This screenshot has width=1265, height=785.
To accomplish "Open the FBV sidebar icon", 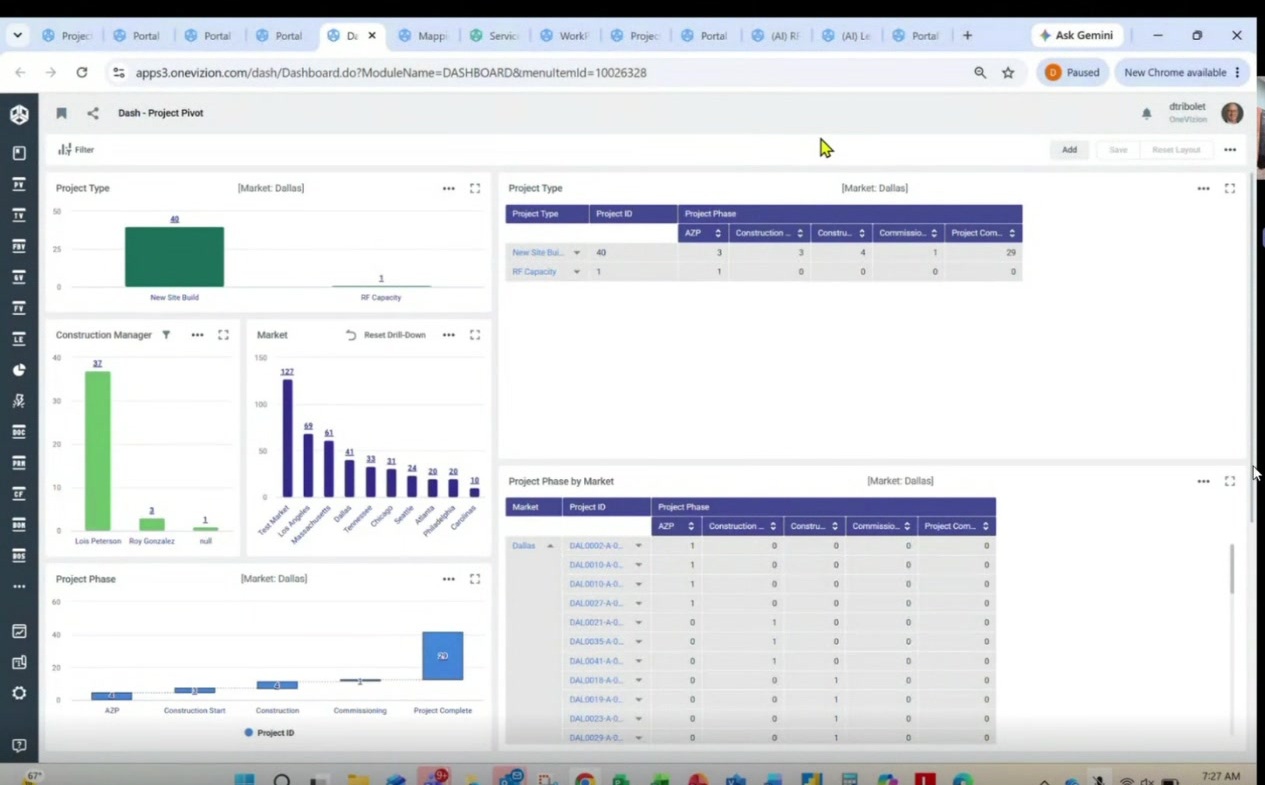I will (x=19, y=246).
